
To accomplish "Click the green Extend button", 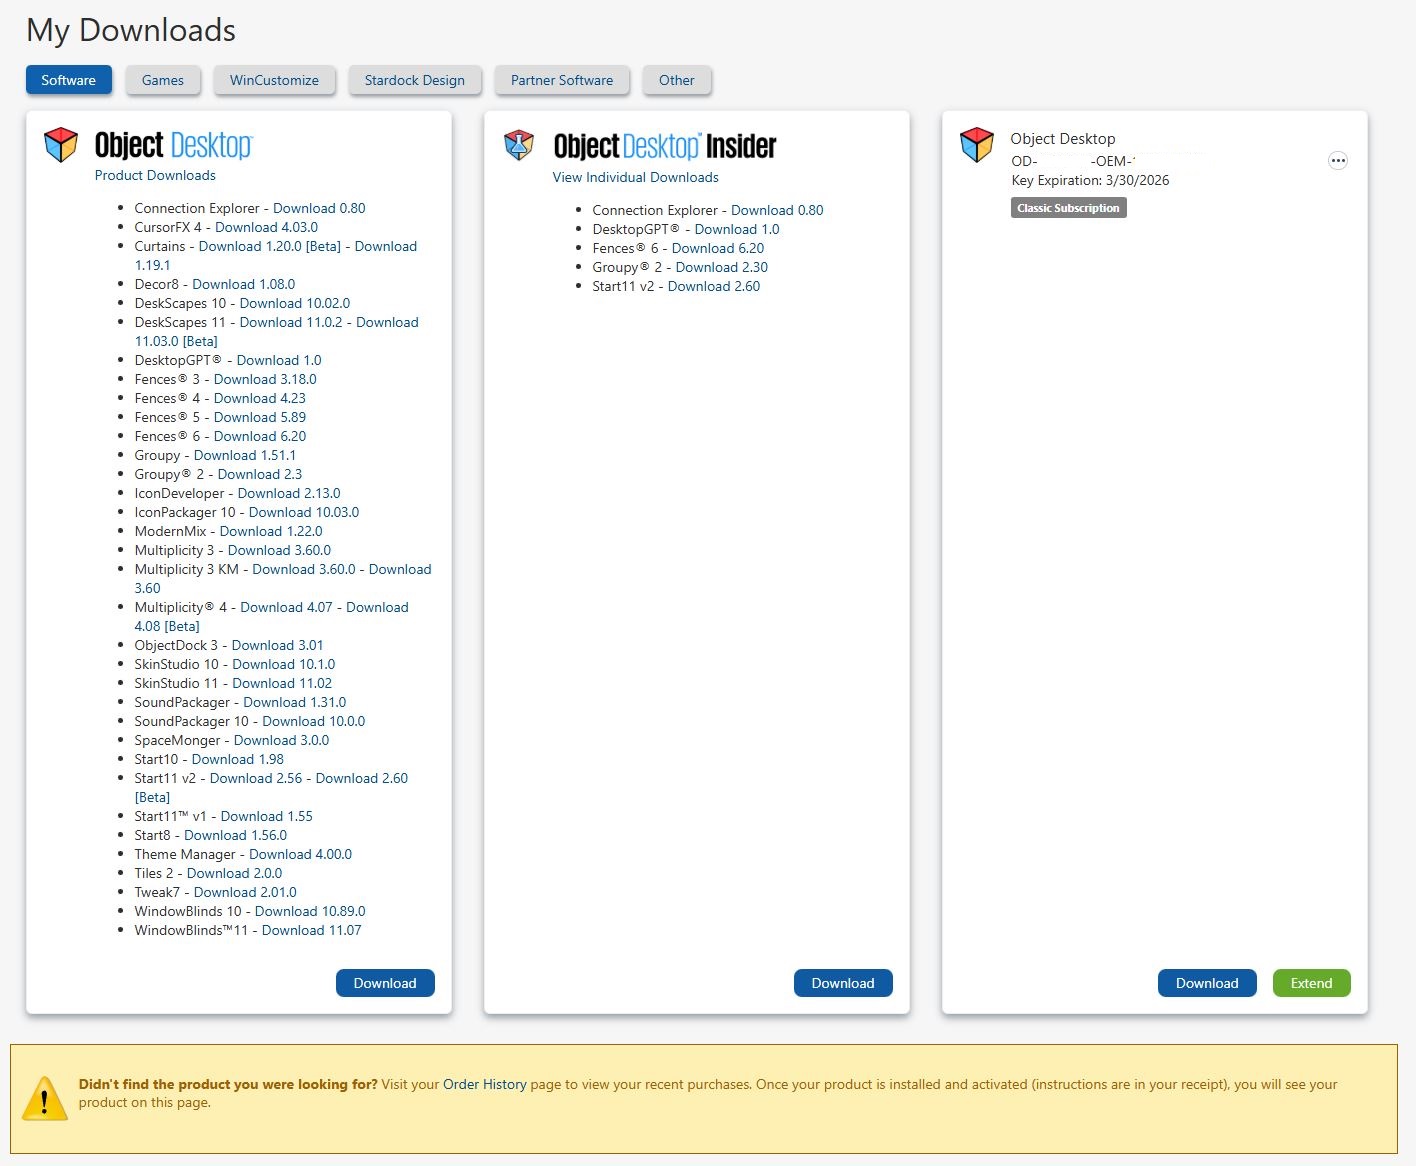I will point(1310,983).
